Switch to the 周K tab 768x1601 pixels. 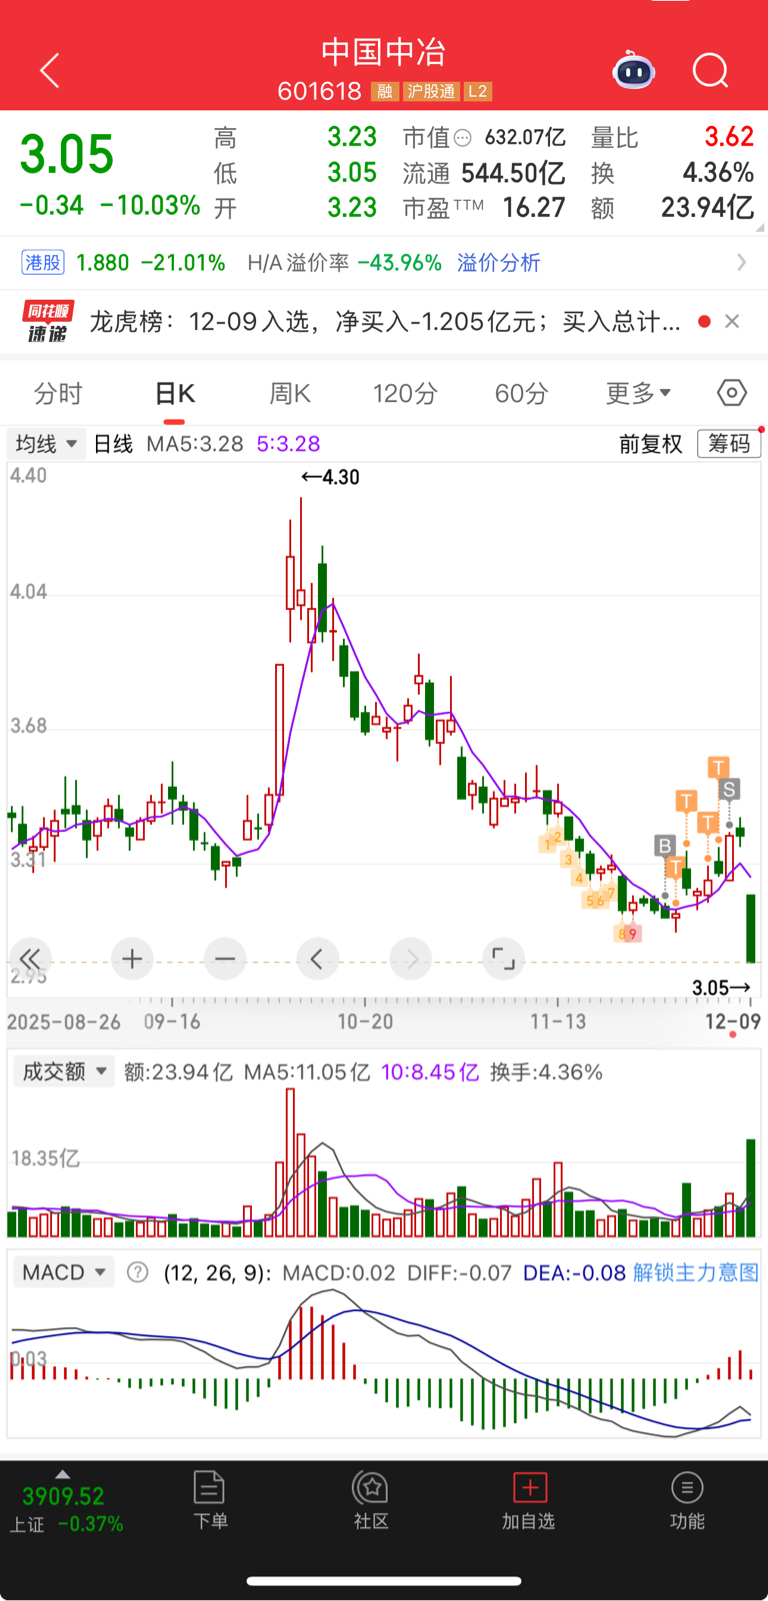[290, 394]
